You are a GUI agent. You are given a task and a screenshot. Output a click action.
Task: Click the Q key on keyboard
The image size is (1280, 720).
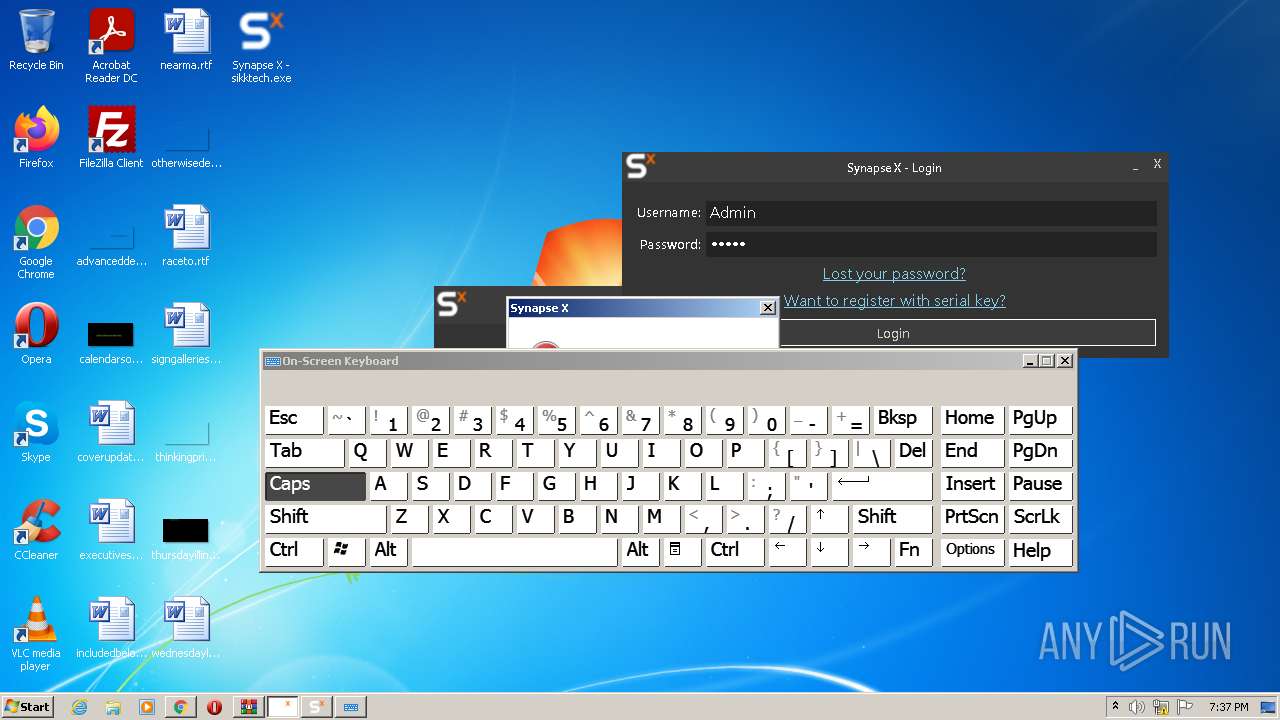(367, 452)
